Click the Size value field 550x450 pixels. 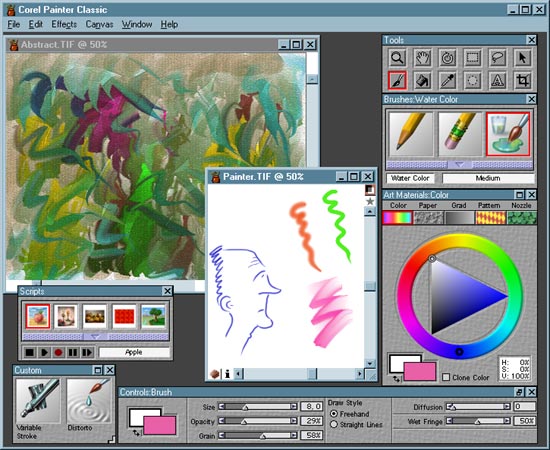(x=311, y=407)
